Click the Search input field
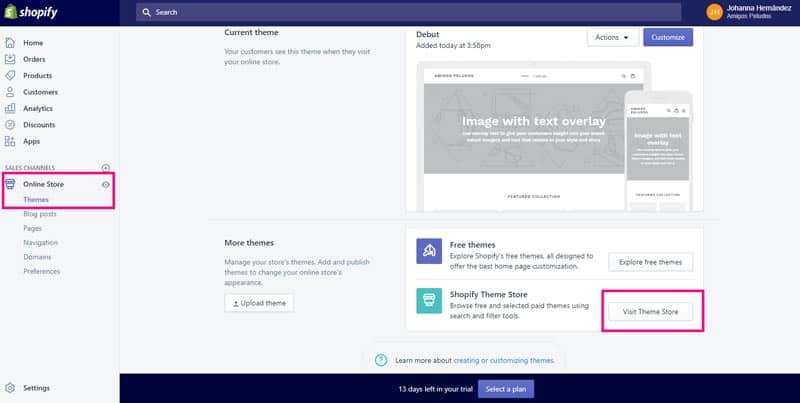The image size is (800, 403). click(x=408, y=12)
